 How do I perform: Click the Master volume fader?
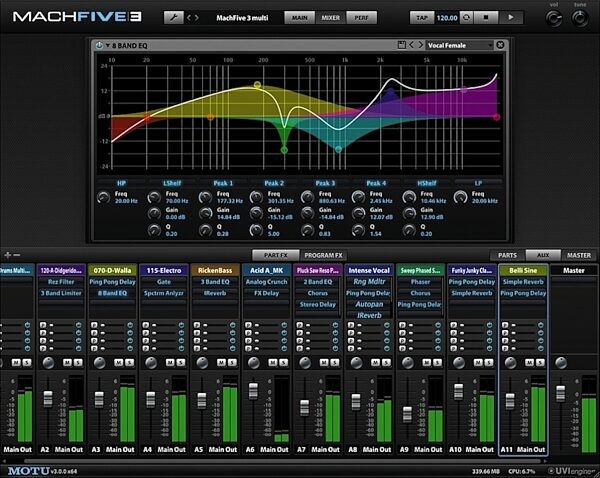[x=561, y=393]
